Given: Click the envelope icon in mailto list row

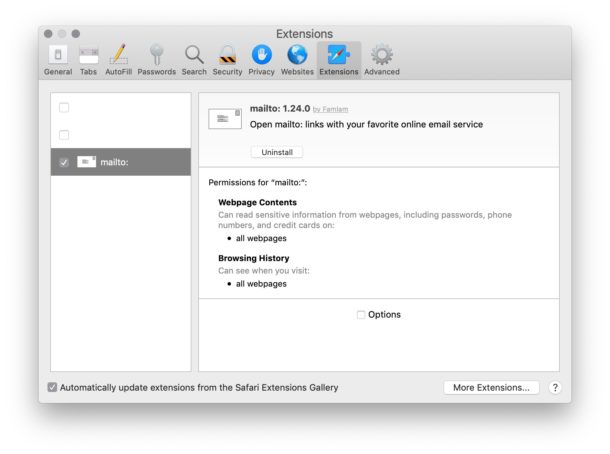Looking at the screenshot, I should 86,162.
